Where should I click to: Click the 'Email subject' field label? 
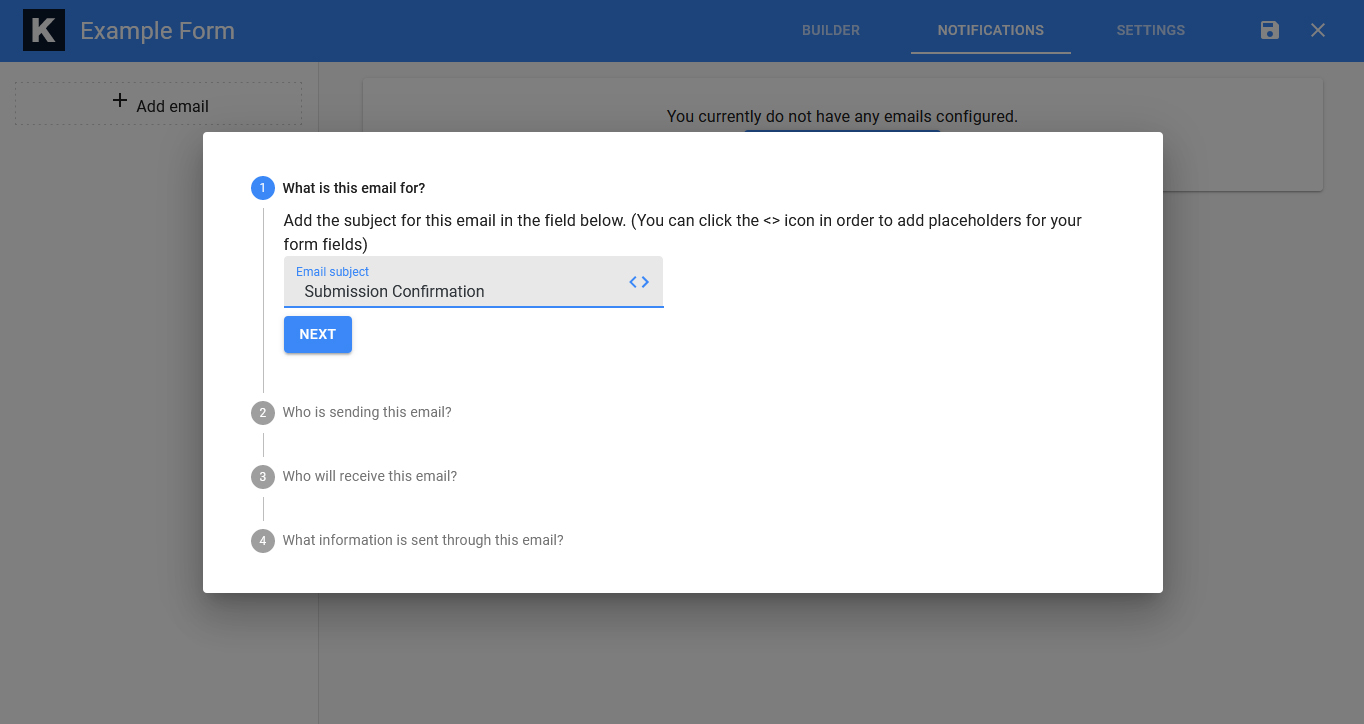(x=332, y=272)
